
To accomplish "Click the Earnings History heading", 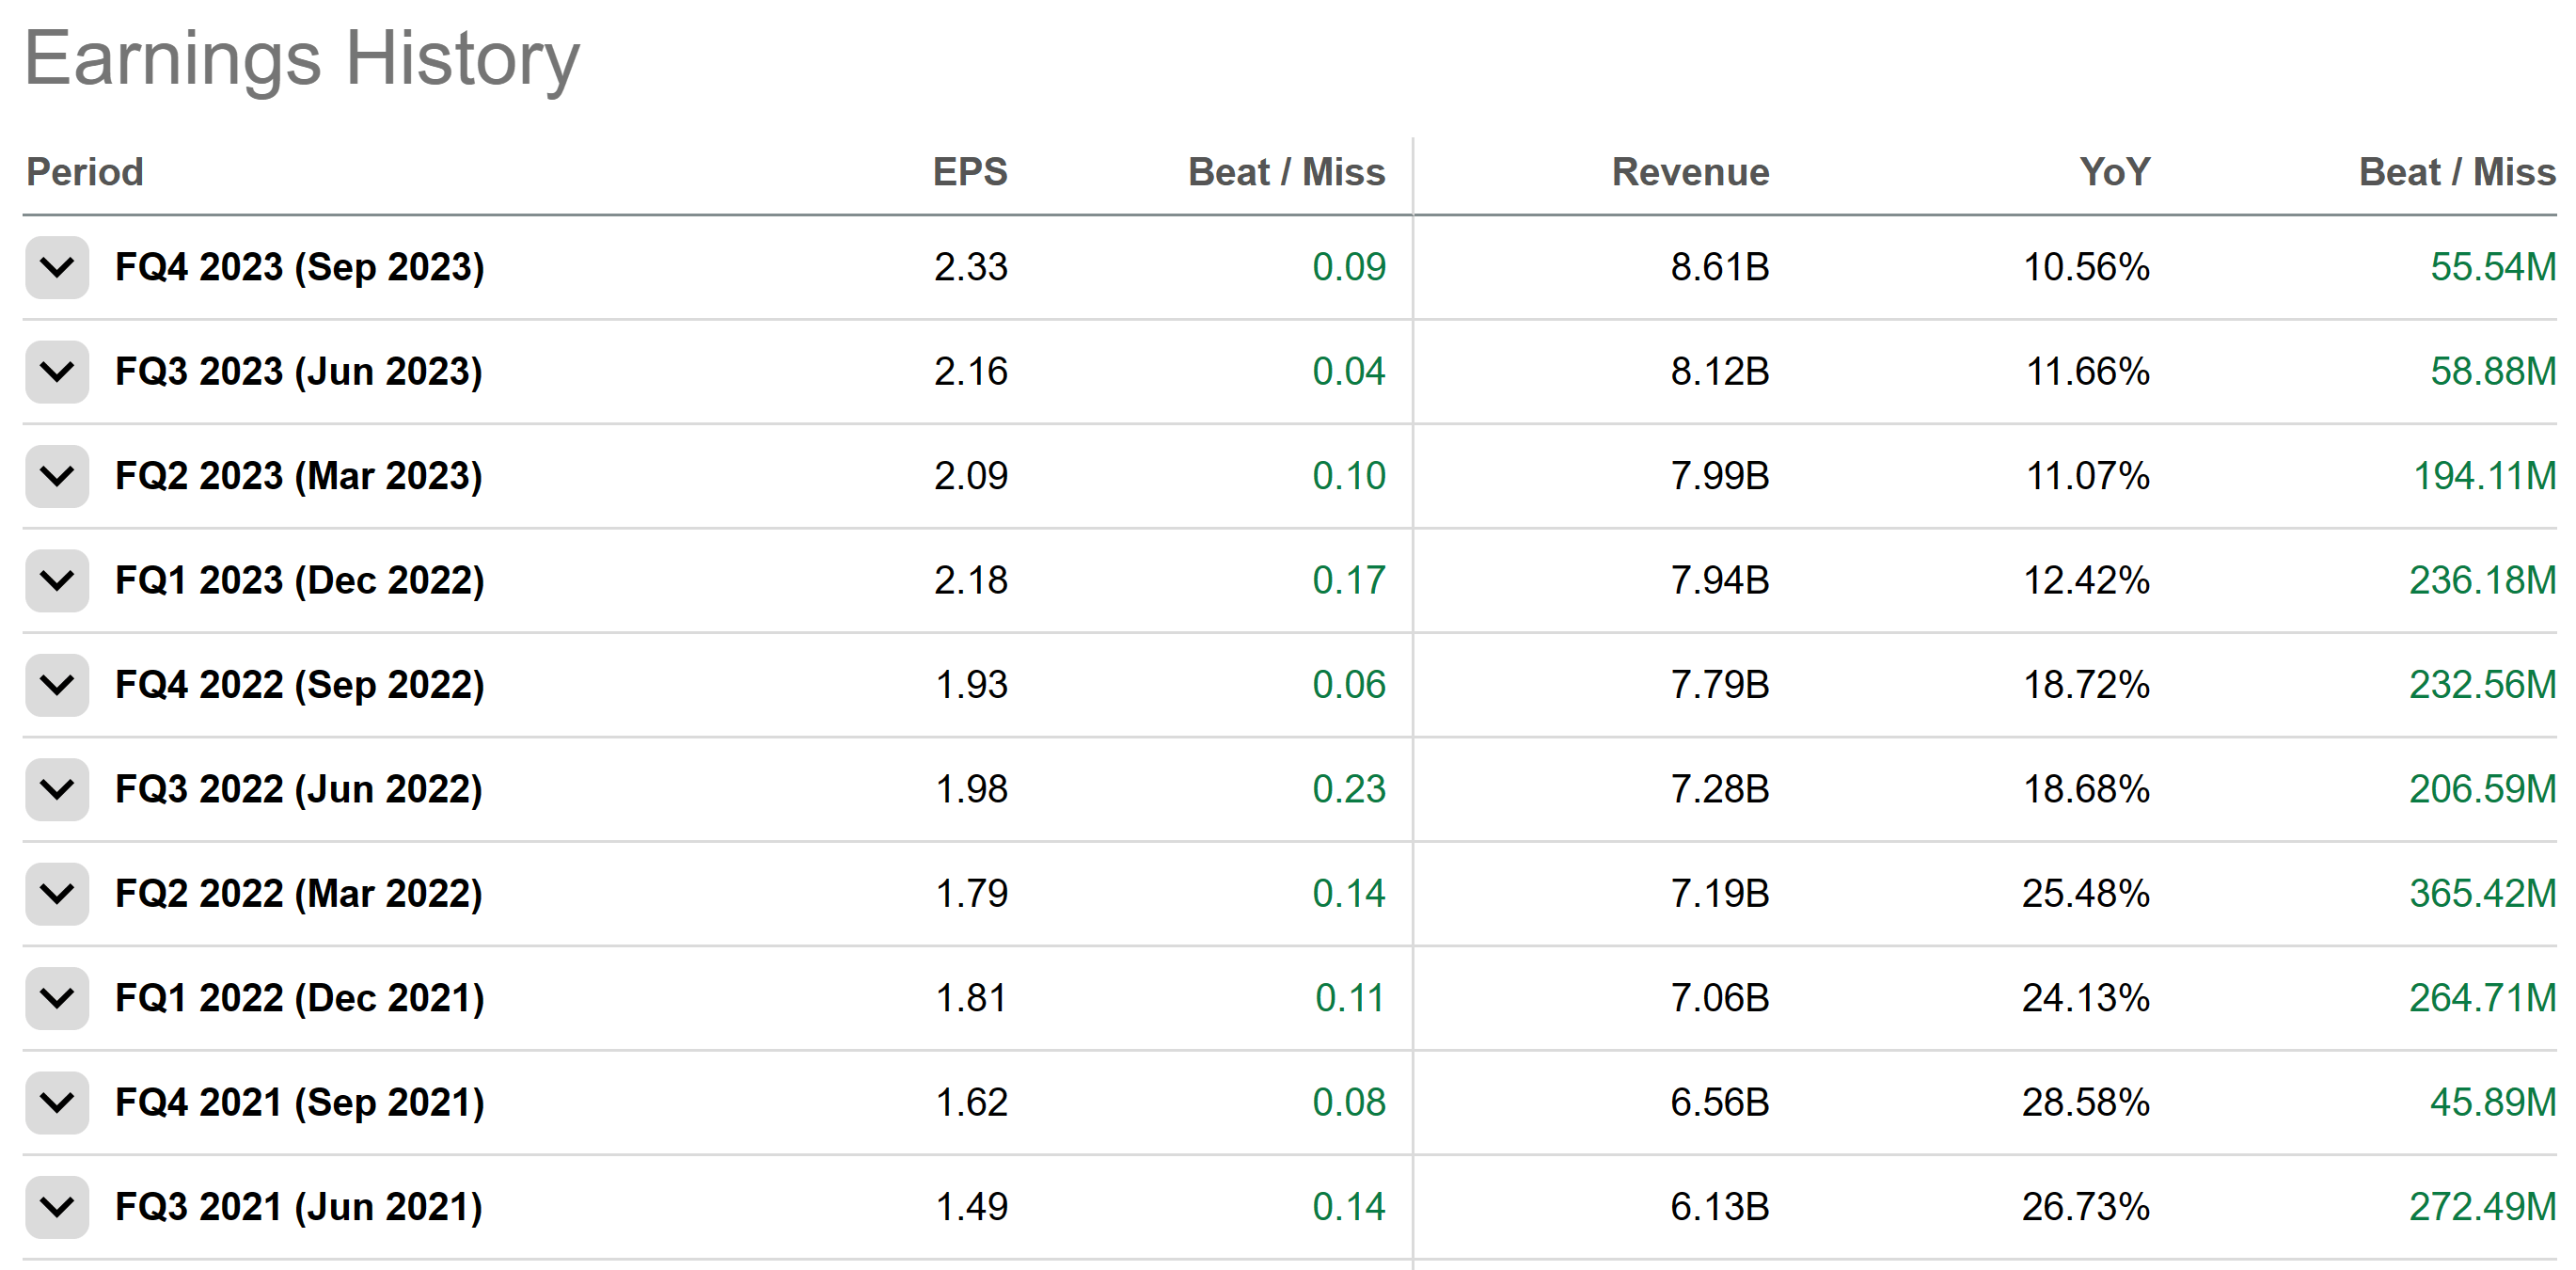I will (301, 58).
